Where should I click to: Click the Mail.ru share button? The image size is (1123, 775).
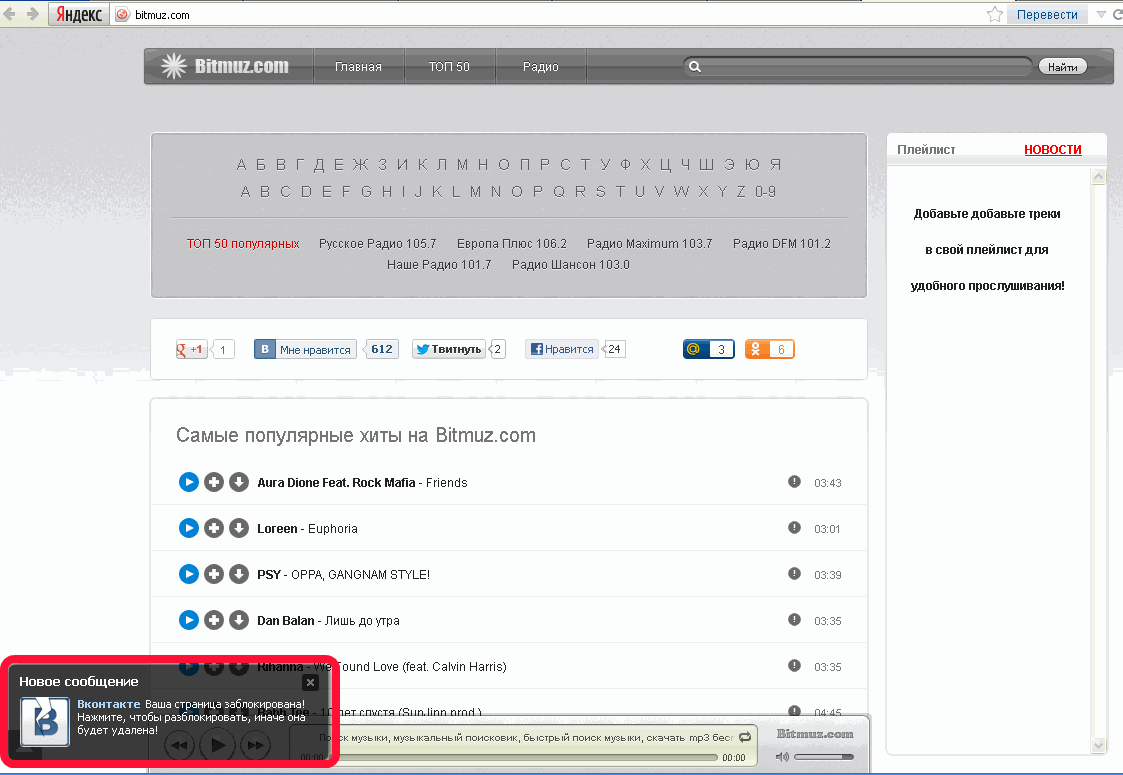pos(708,349)
